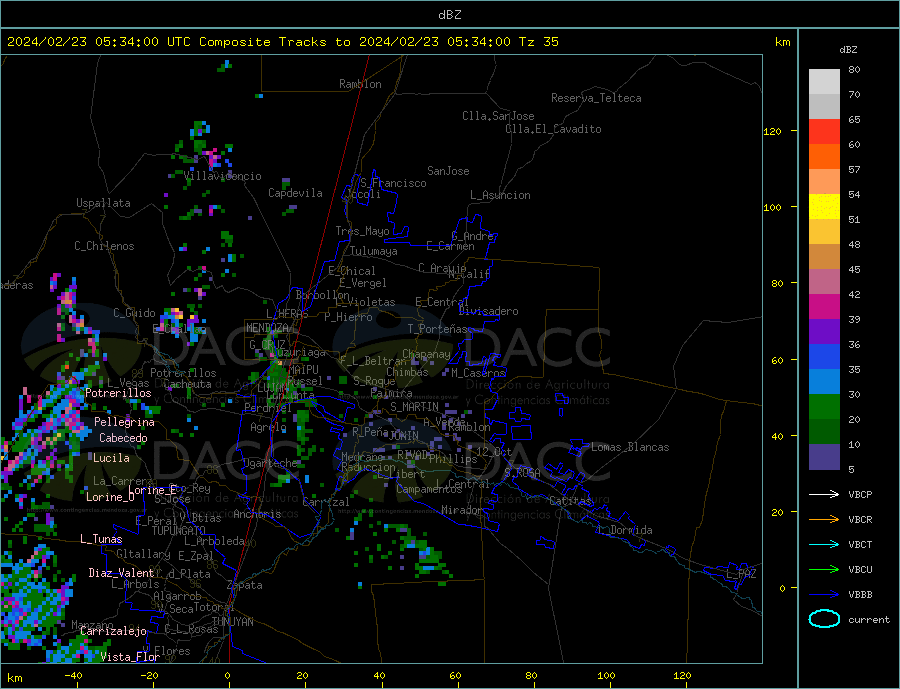
Task: Click the Campamentos map label
Action: pos(429,489)
